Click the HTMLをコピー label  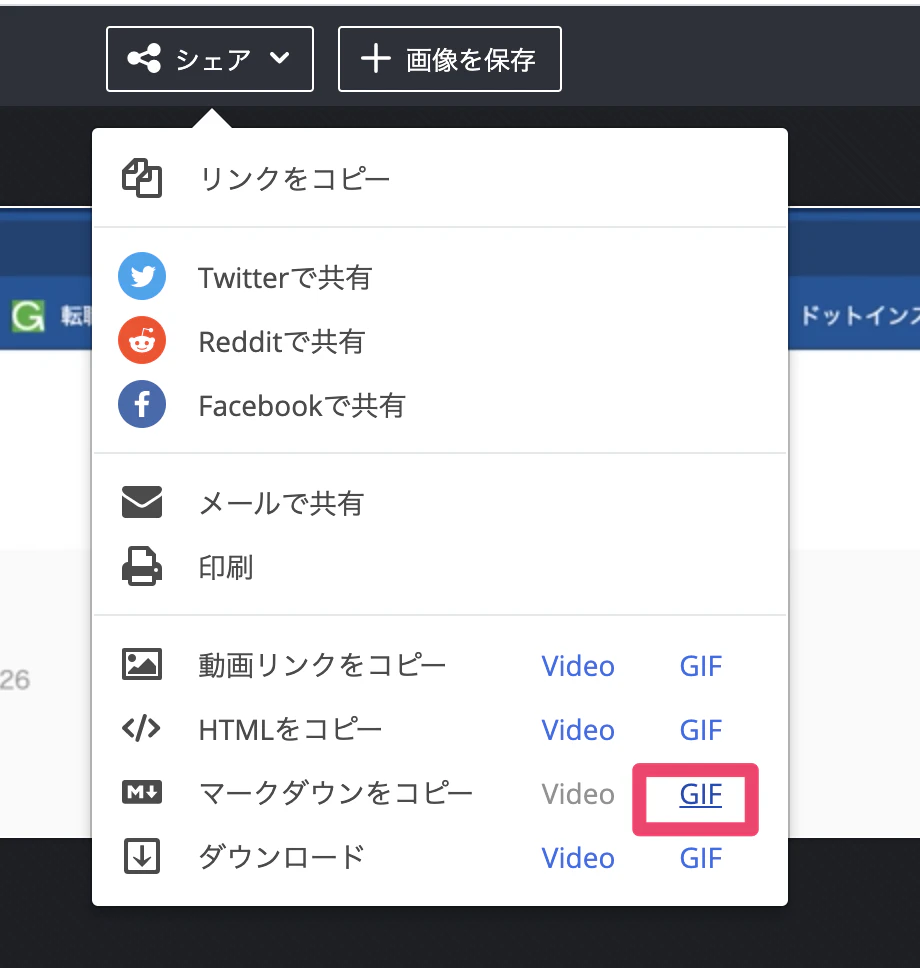pyautogui.click(x=290, y=730)
